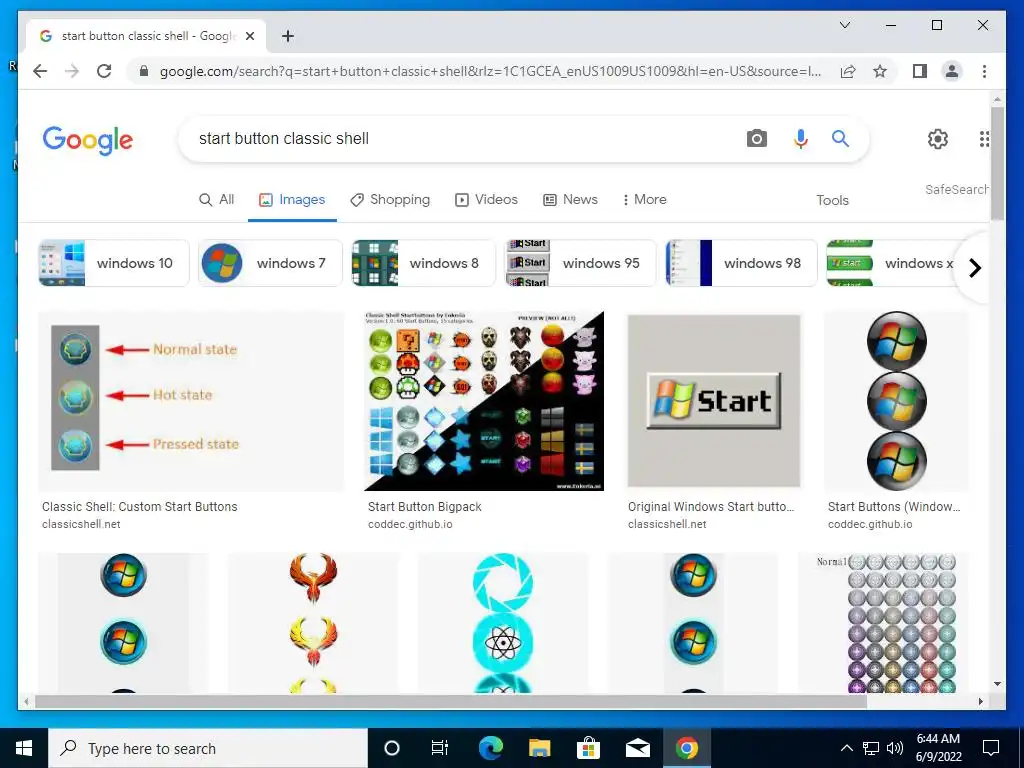Click the vertical page scrollbar
The width and height of the screenshot is (1024, 768).
(997, 163)
